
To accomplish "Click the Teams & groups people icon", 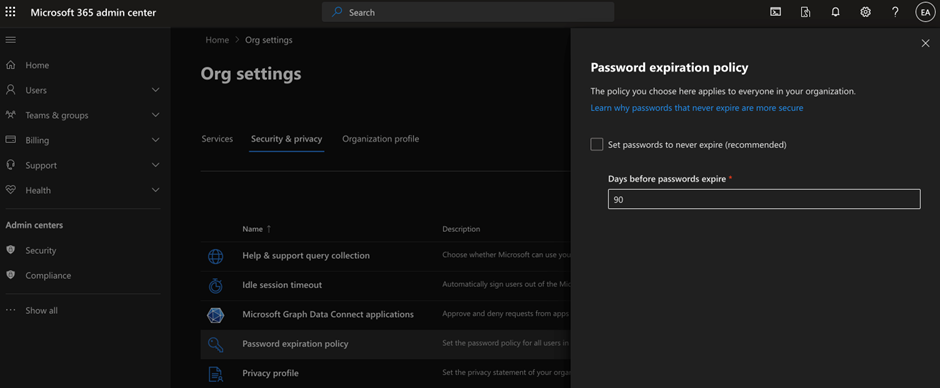I will 10,115.
